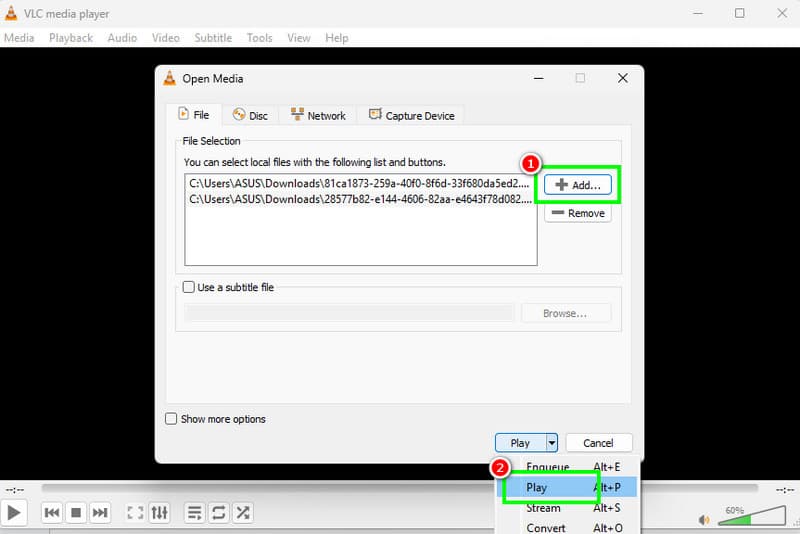This screenshot has width=800, height=534.
Task: Toggle random shuffle playback
Action: (243, 512)
